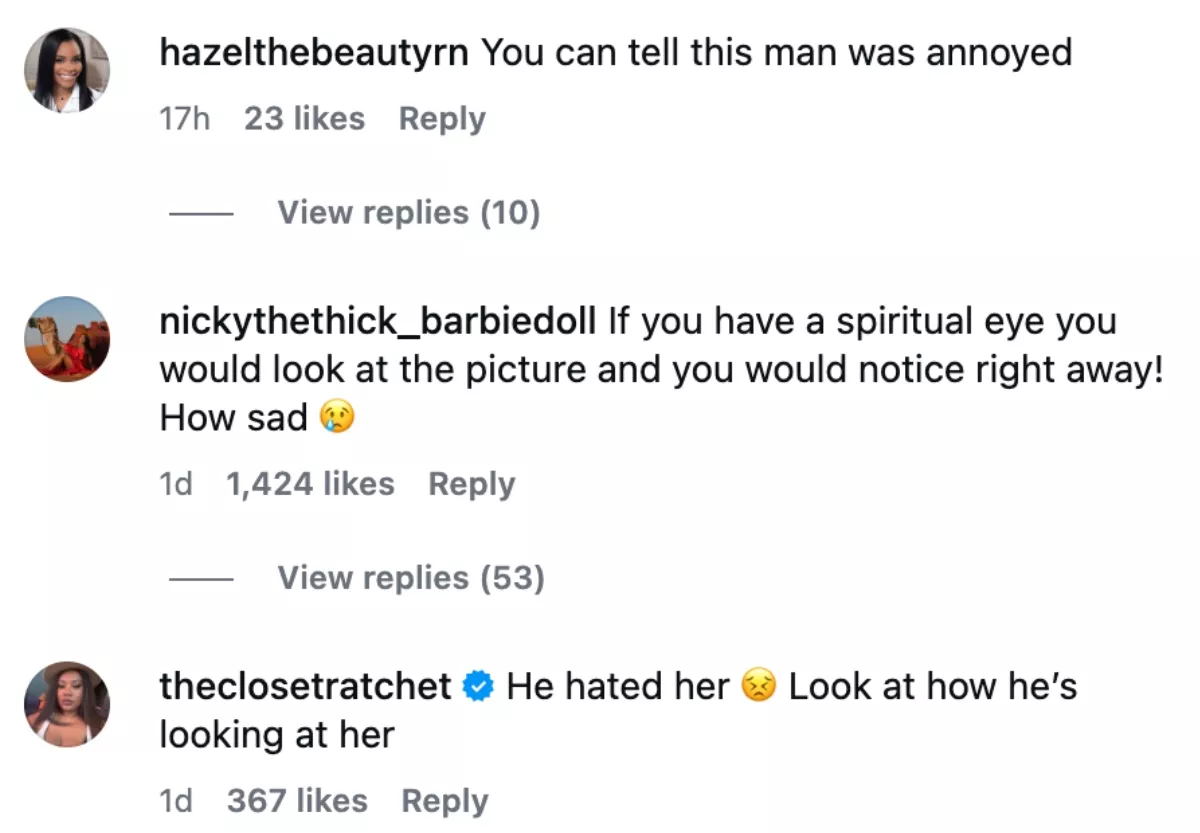Click the 17h comment timestamp
The image size is (1200, 833).
185,119
